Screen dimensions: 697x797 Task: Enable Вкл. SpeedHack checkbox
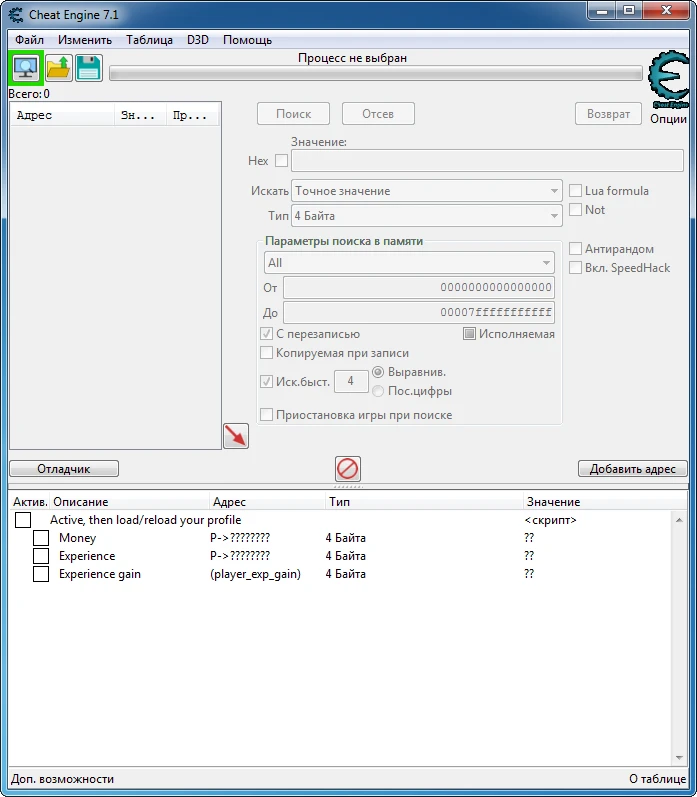tap(575, 267)
